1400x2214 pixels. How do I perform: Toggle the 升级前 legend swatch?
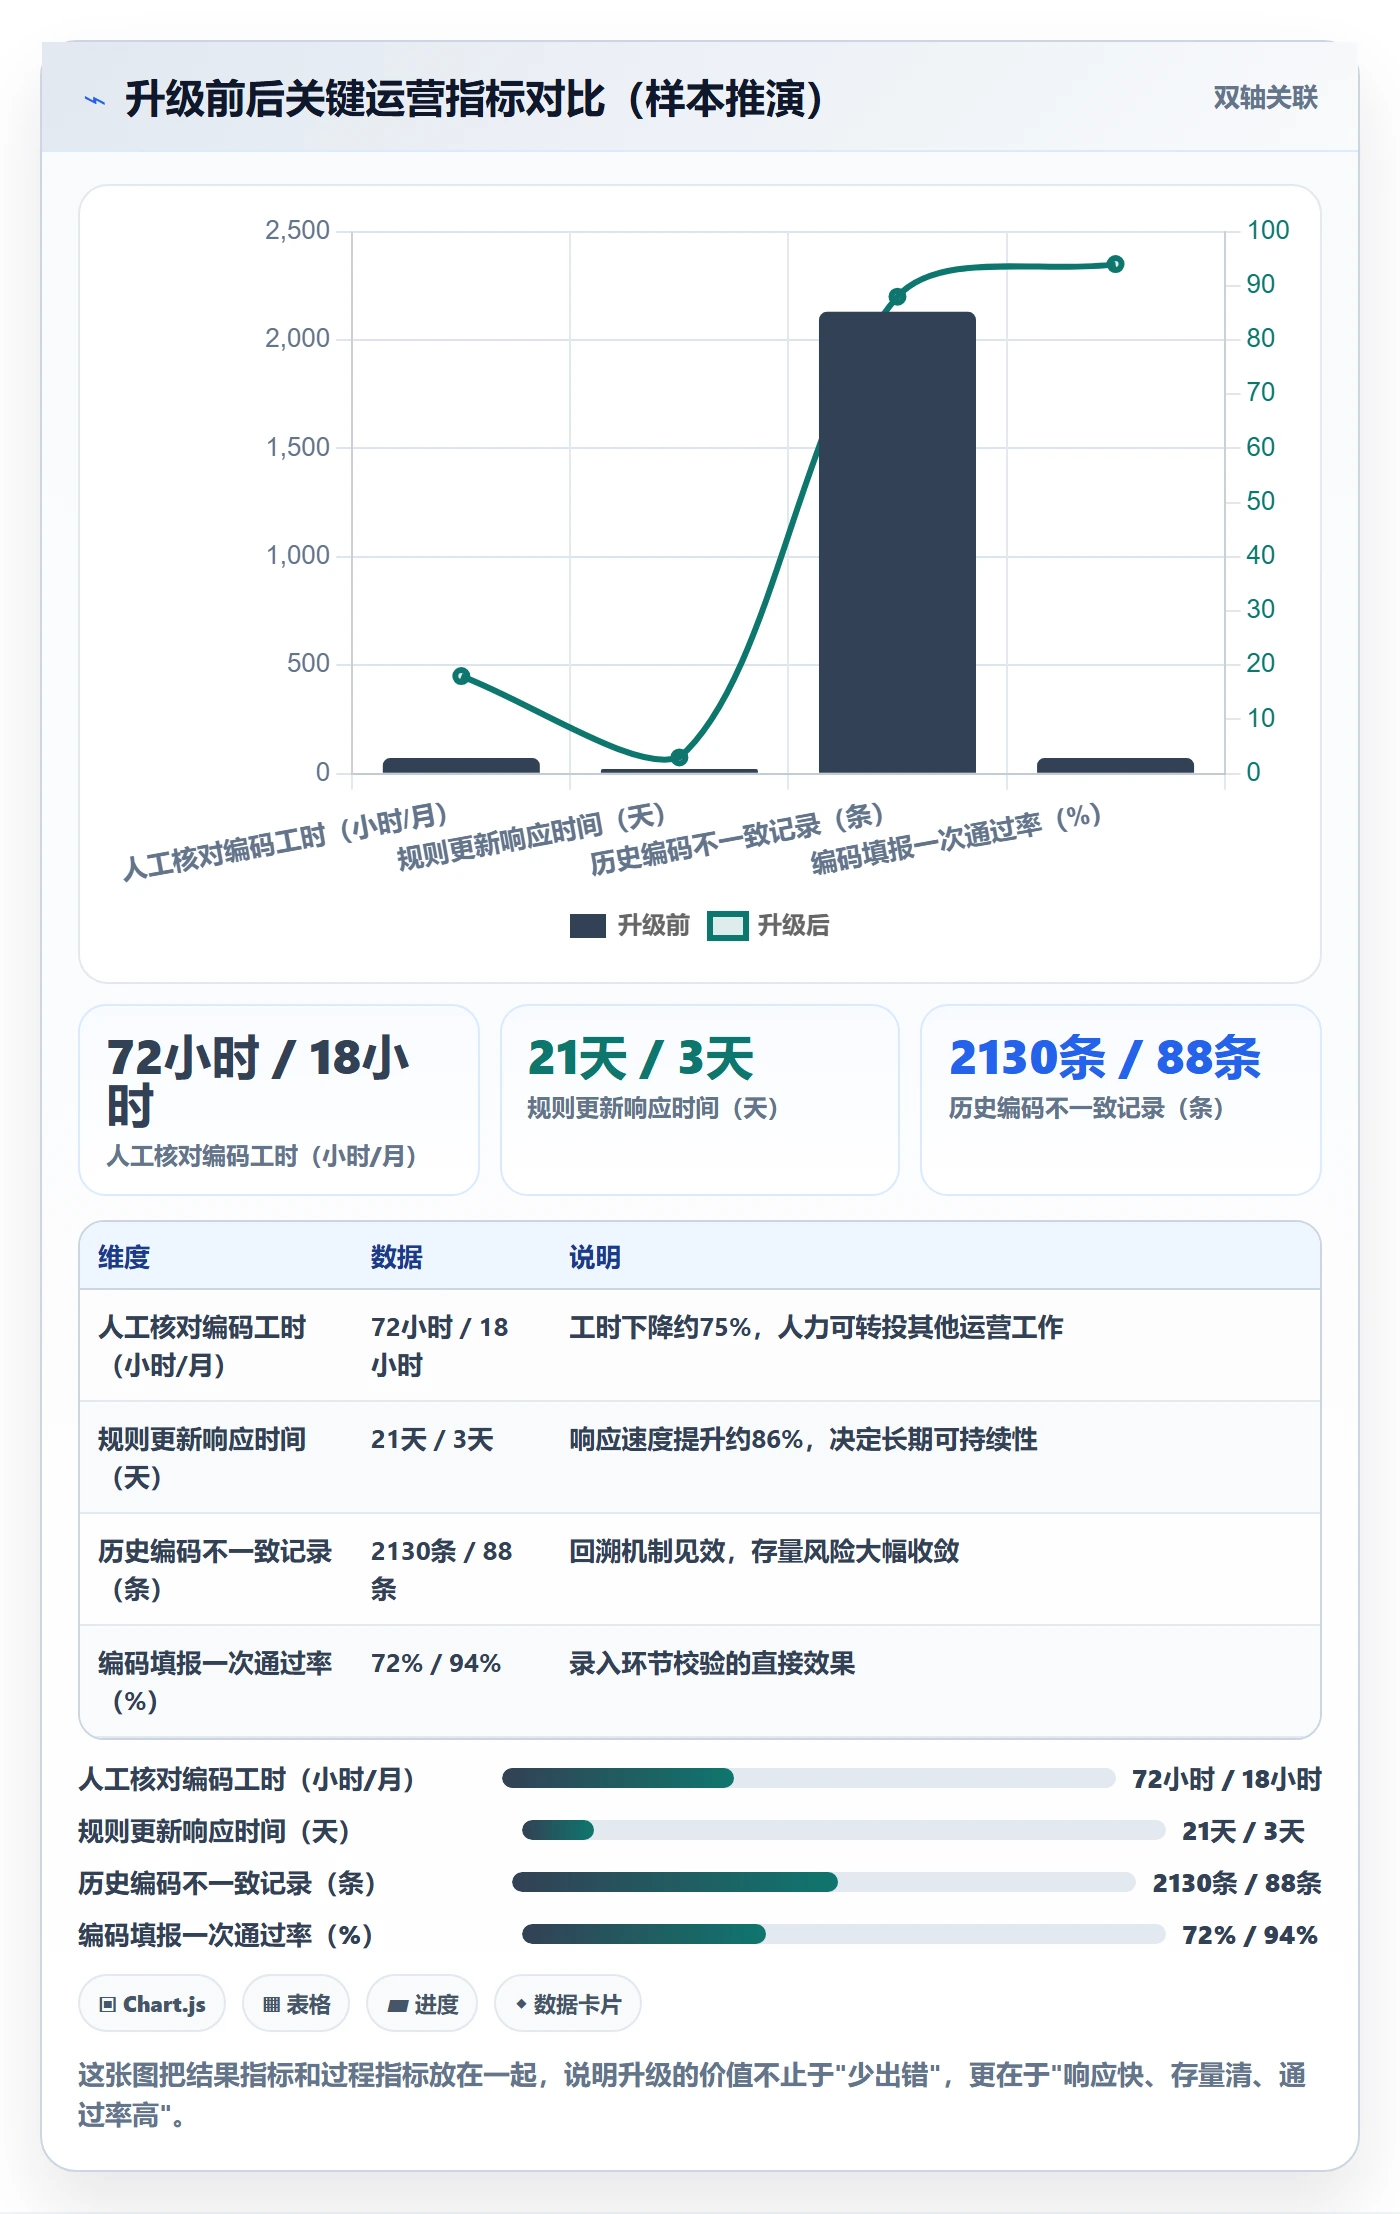pos(588,926)
